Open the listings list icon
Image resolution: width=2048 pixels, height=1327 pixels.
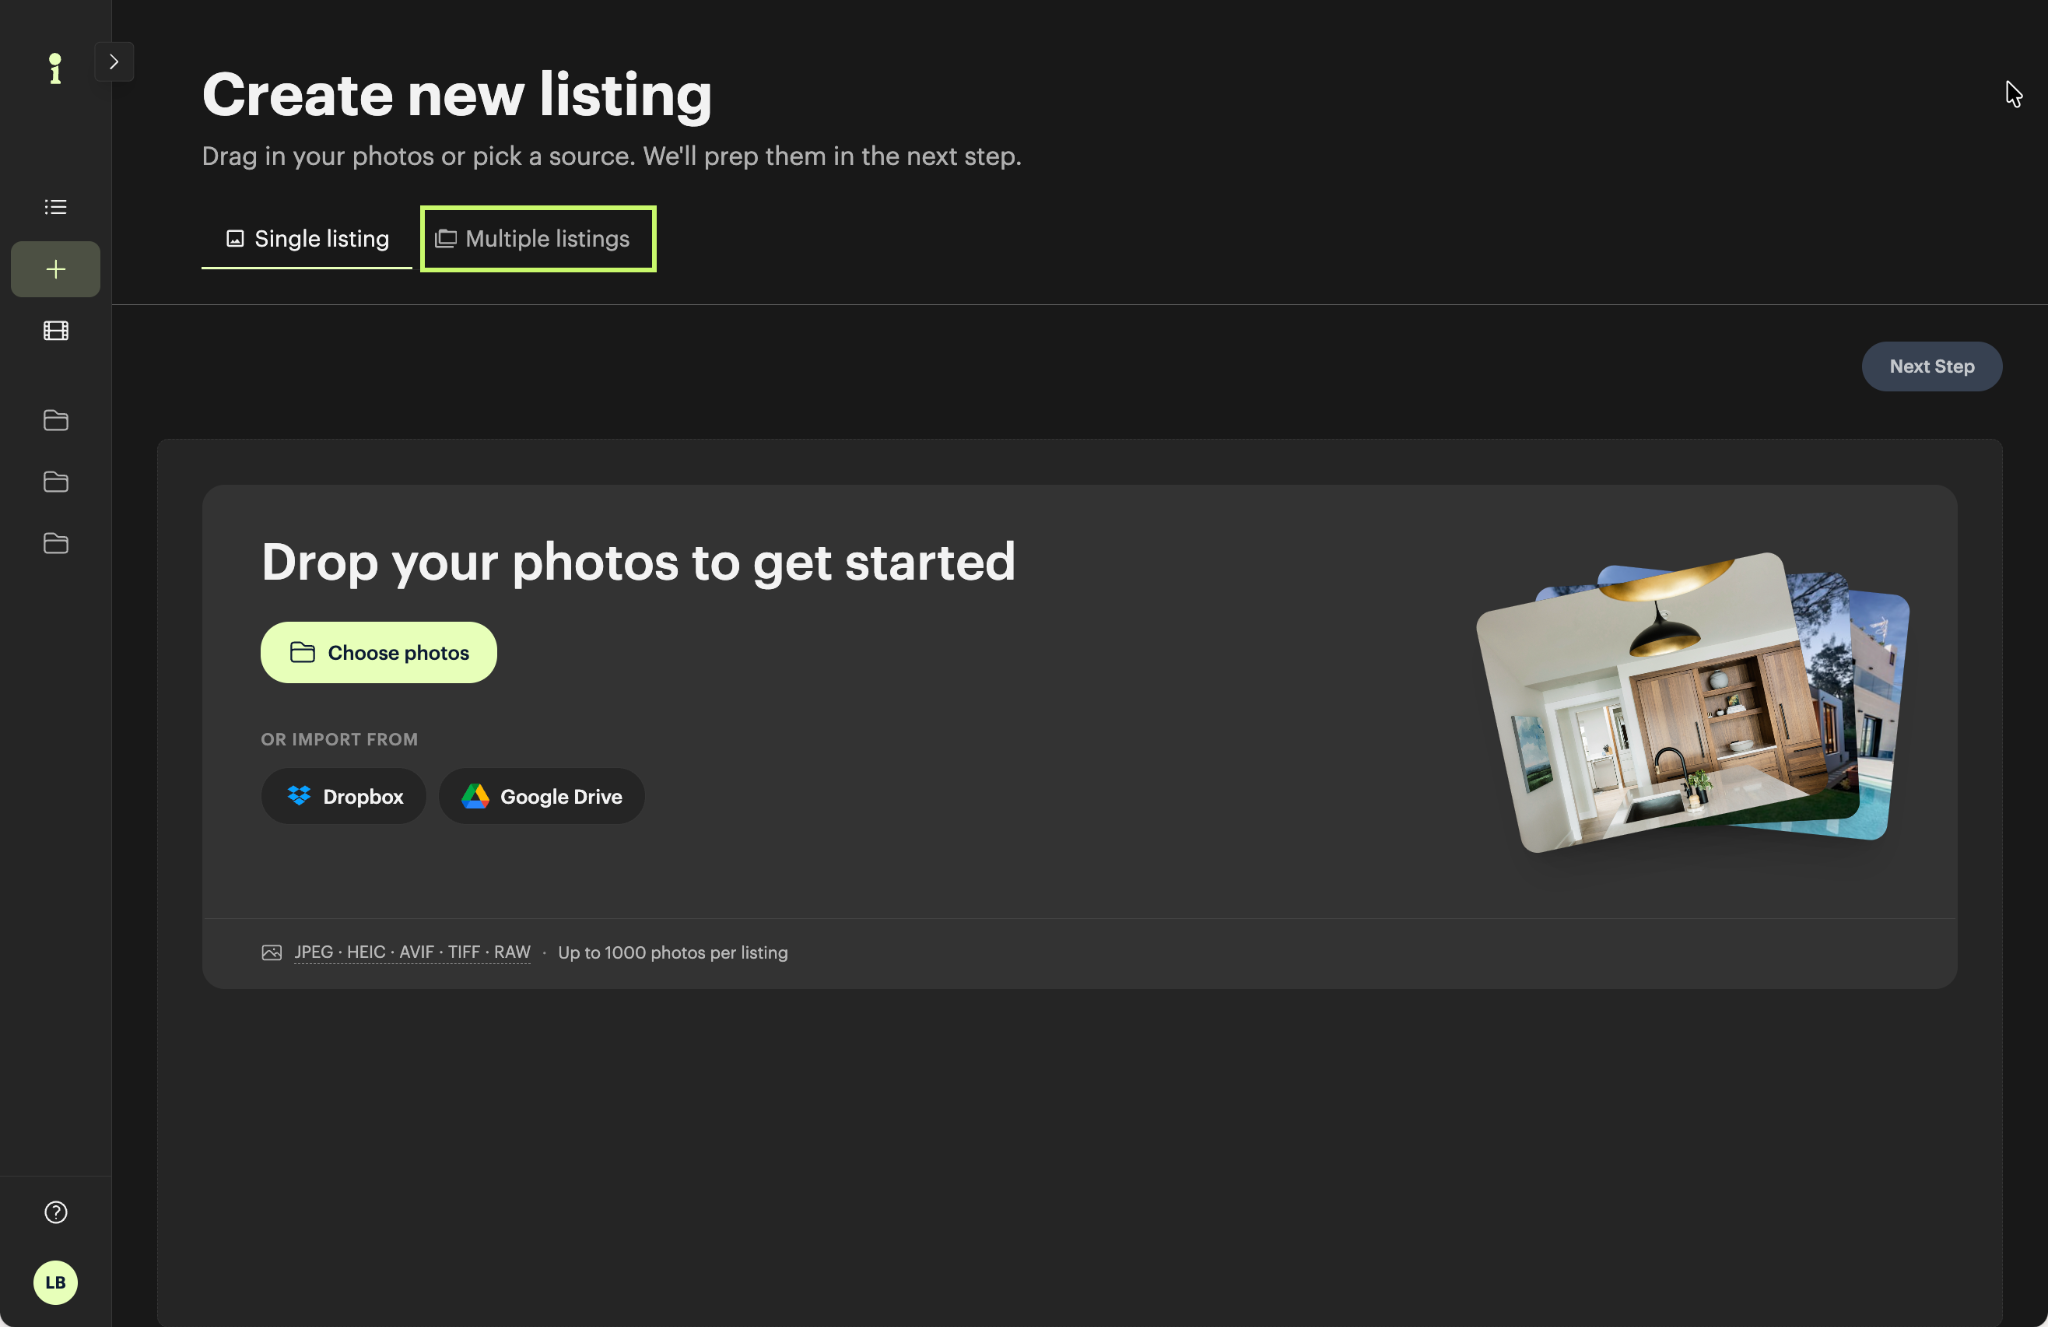click(x=56, y=207)
